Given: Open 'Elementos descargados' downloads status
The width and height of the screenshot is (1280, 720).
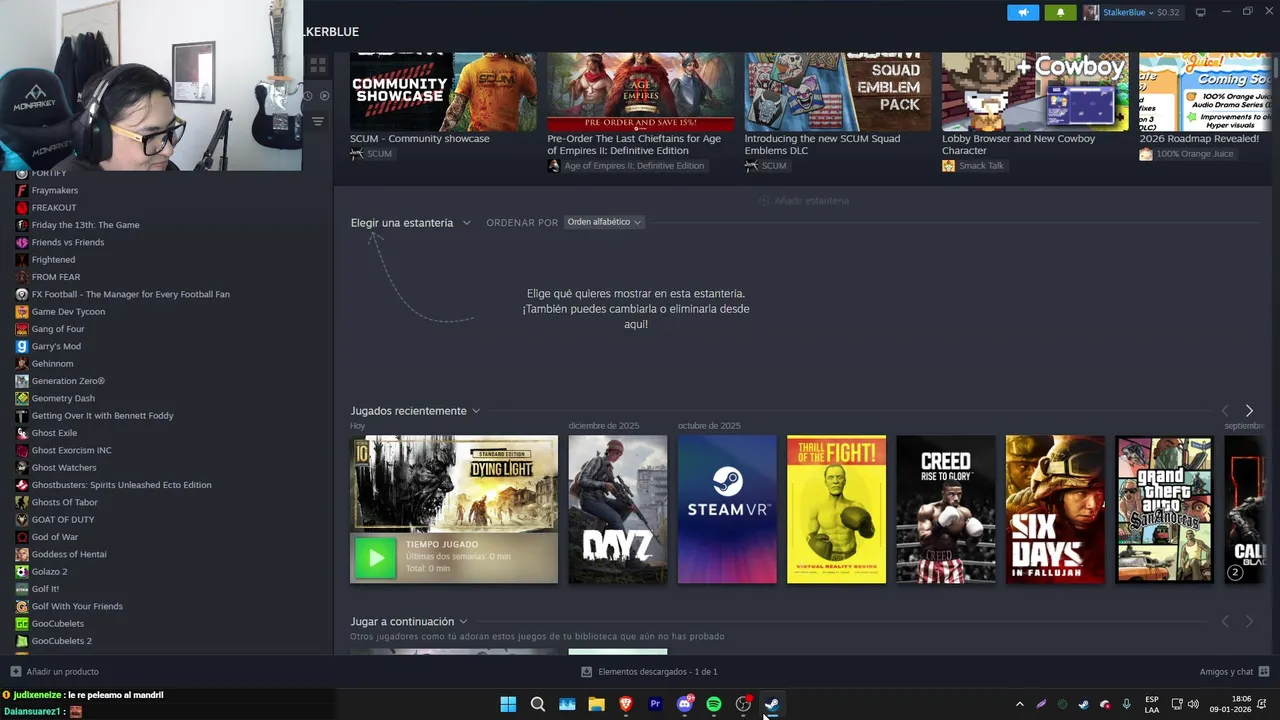Looking at the screenshot, I should [649, 672].
